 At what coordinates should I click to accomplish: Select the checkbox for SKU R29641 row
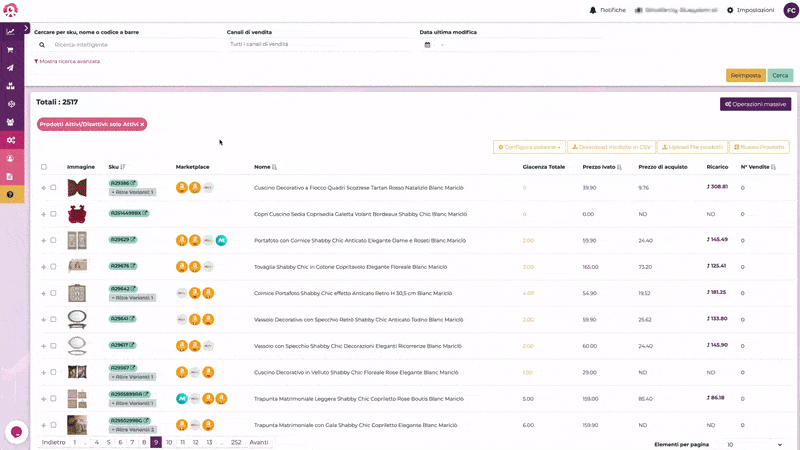coord(53,319)
